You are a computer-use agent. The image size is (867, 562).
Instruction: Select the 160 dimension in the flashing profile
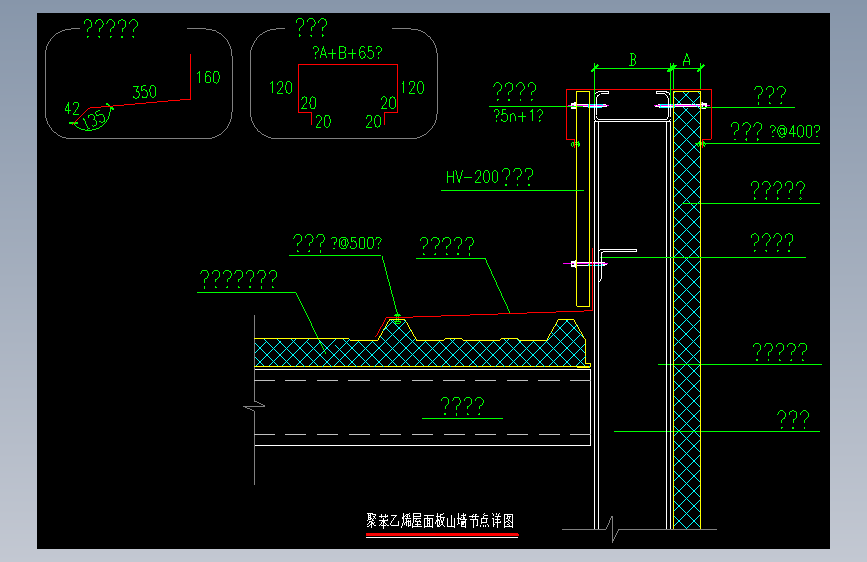tap(208, 77)
